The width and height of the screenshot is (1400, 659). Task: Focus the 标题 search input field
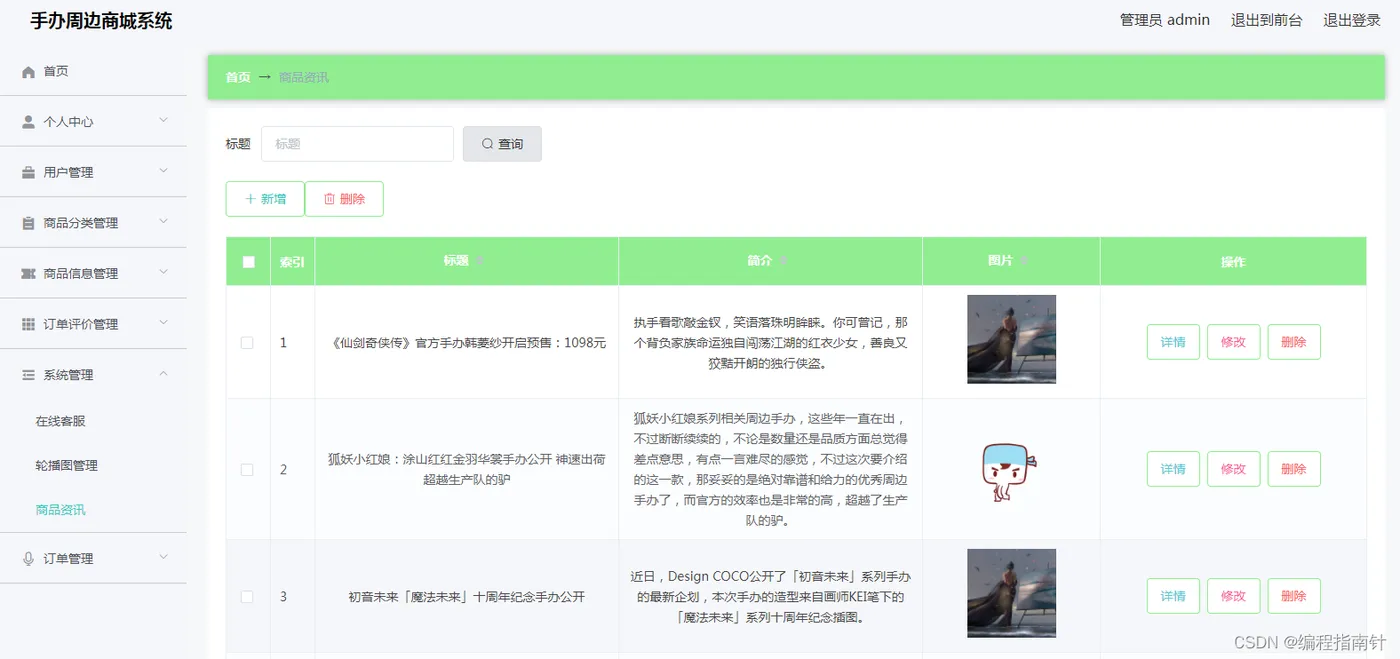coord(357,144)
